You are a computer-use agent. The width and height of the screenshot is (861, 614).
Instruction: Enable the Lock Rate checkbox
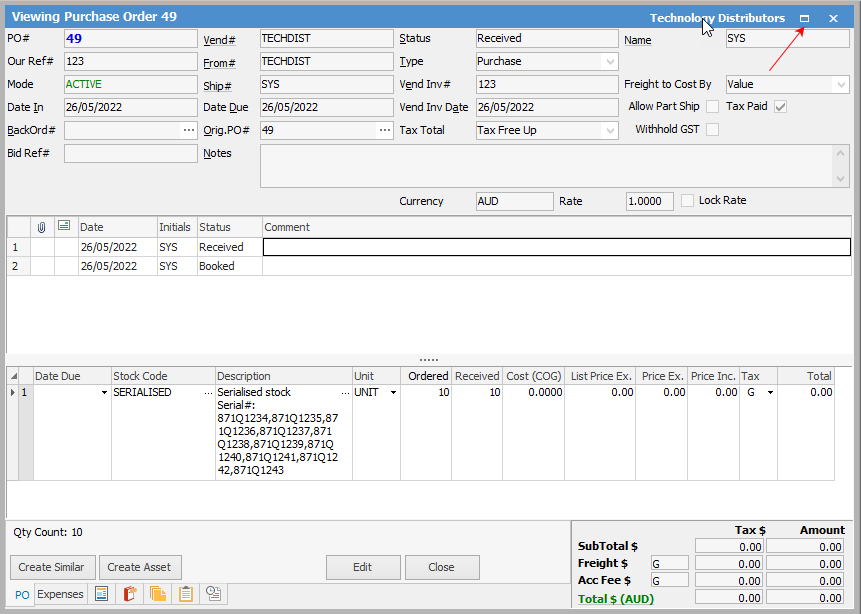(687, 201)
